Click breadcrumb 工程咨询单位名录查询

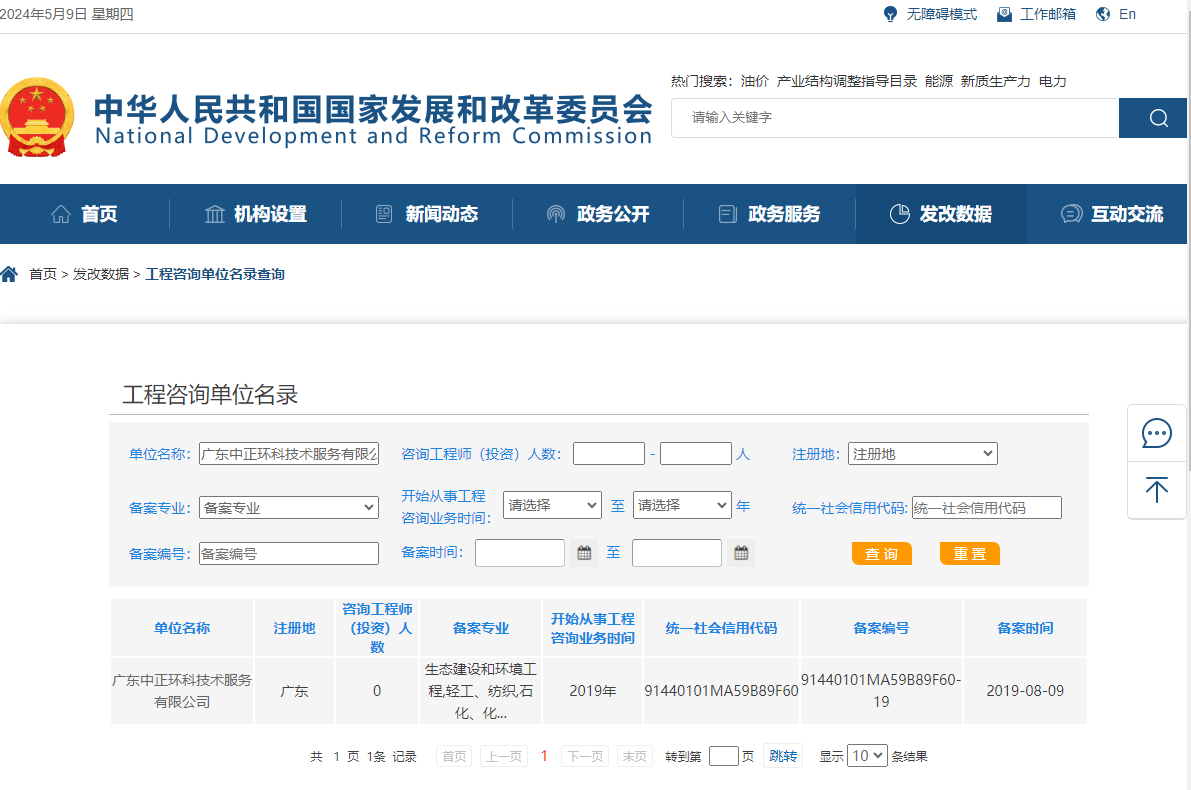(215, 274)
